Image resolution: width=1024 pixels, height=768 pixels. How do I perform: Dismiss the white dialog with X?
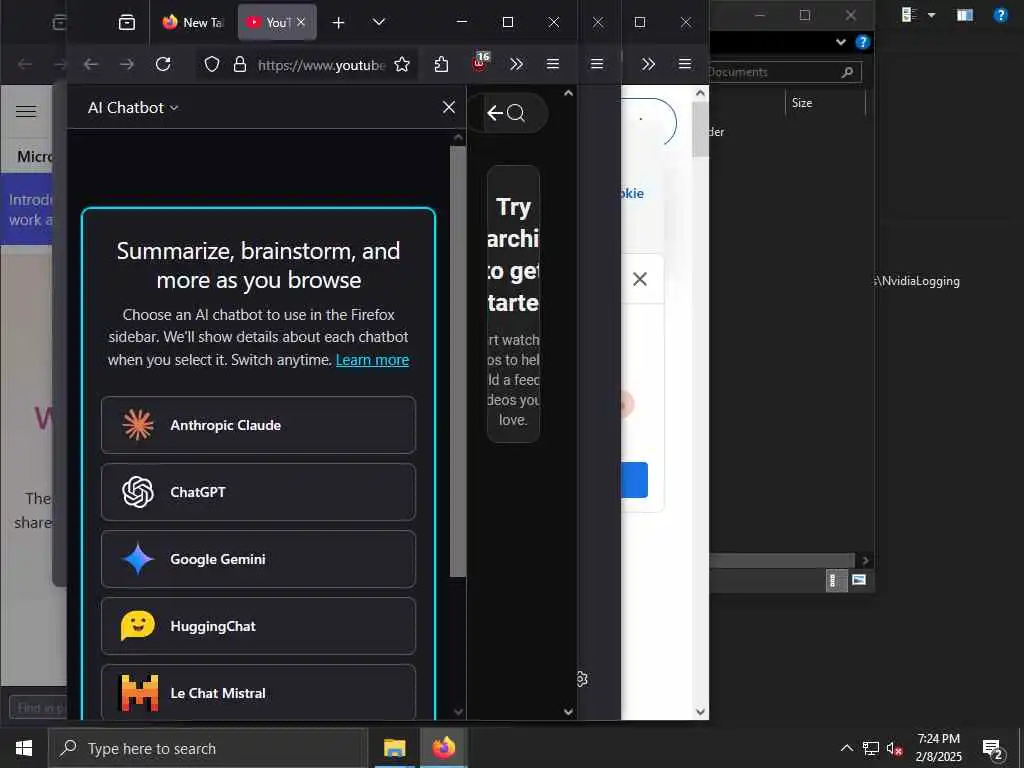[640, 280]
